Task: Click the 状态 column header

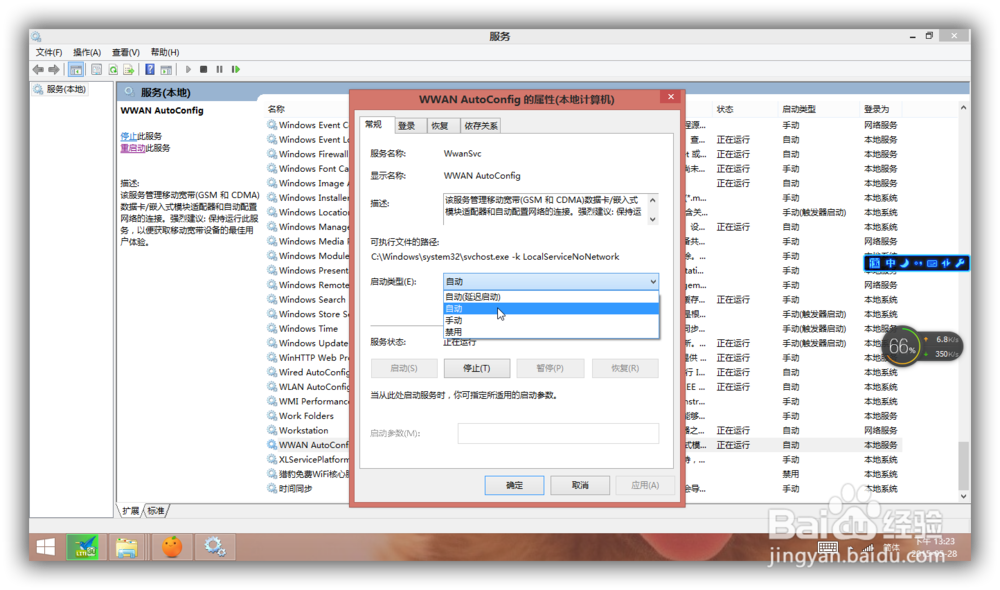Action: [725, 109]
